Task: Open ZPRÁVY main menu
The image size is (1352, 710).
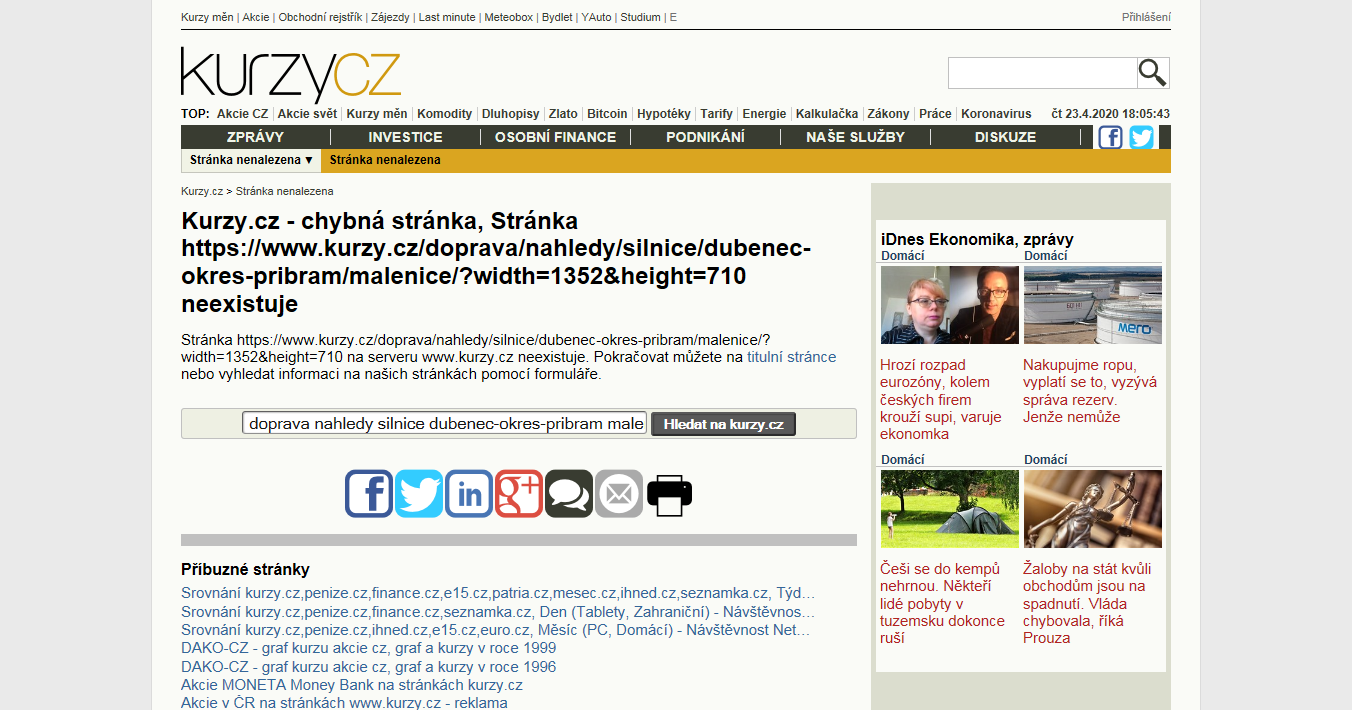Action: 255,137
